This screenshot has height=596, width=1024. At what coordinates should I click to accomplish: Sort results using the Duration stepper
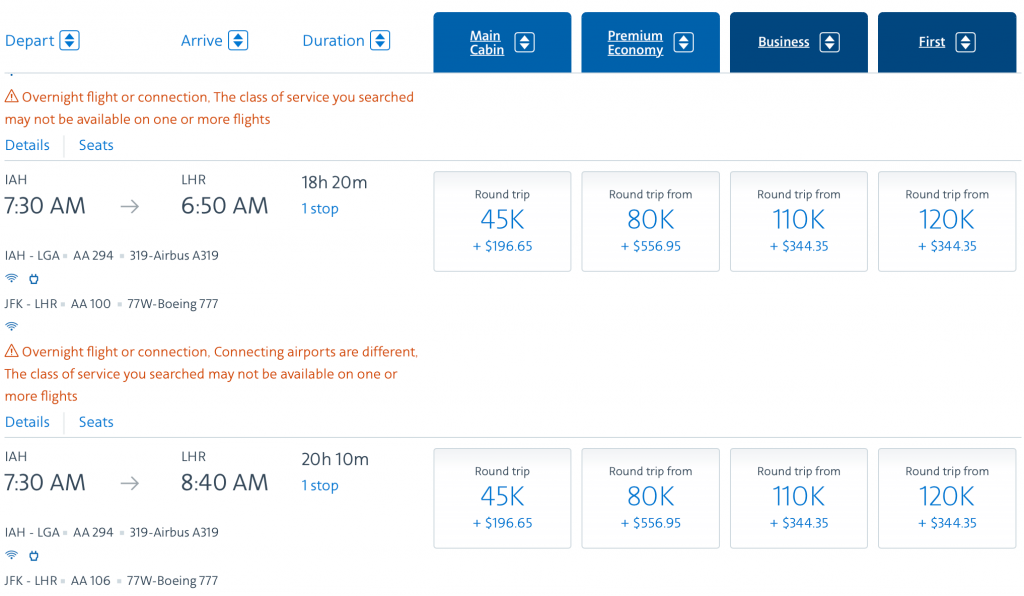pyautogui.click(x=380, y=40)
